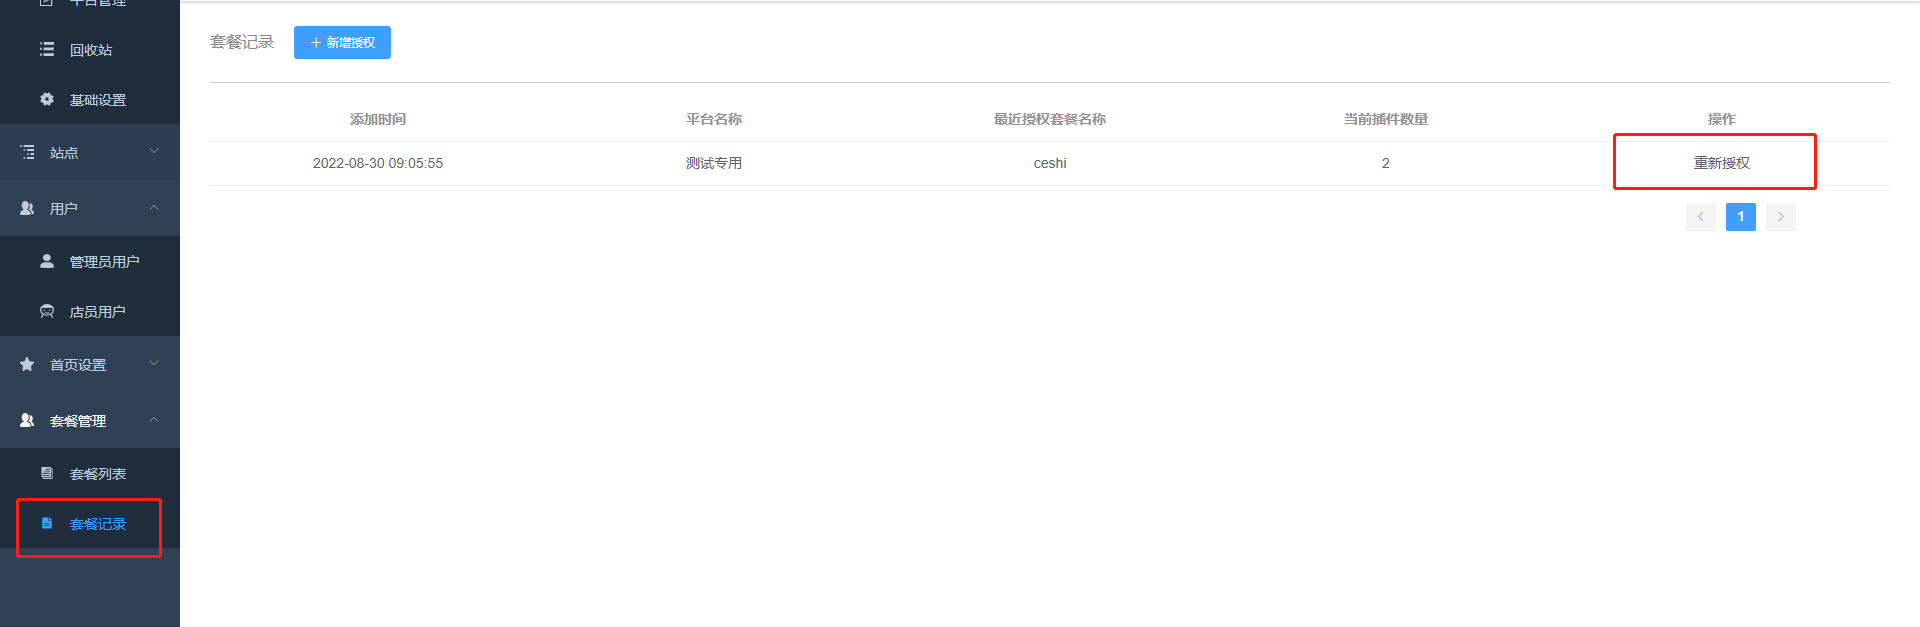This screenshot has height=627, width=1920.
Task: Click the 测试专用 platform name cell
Action: click(714, 163)
